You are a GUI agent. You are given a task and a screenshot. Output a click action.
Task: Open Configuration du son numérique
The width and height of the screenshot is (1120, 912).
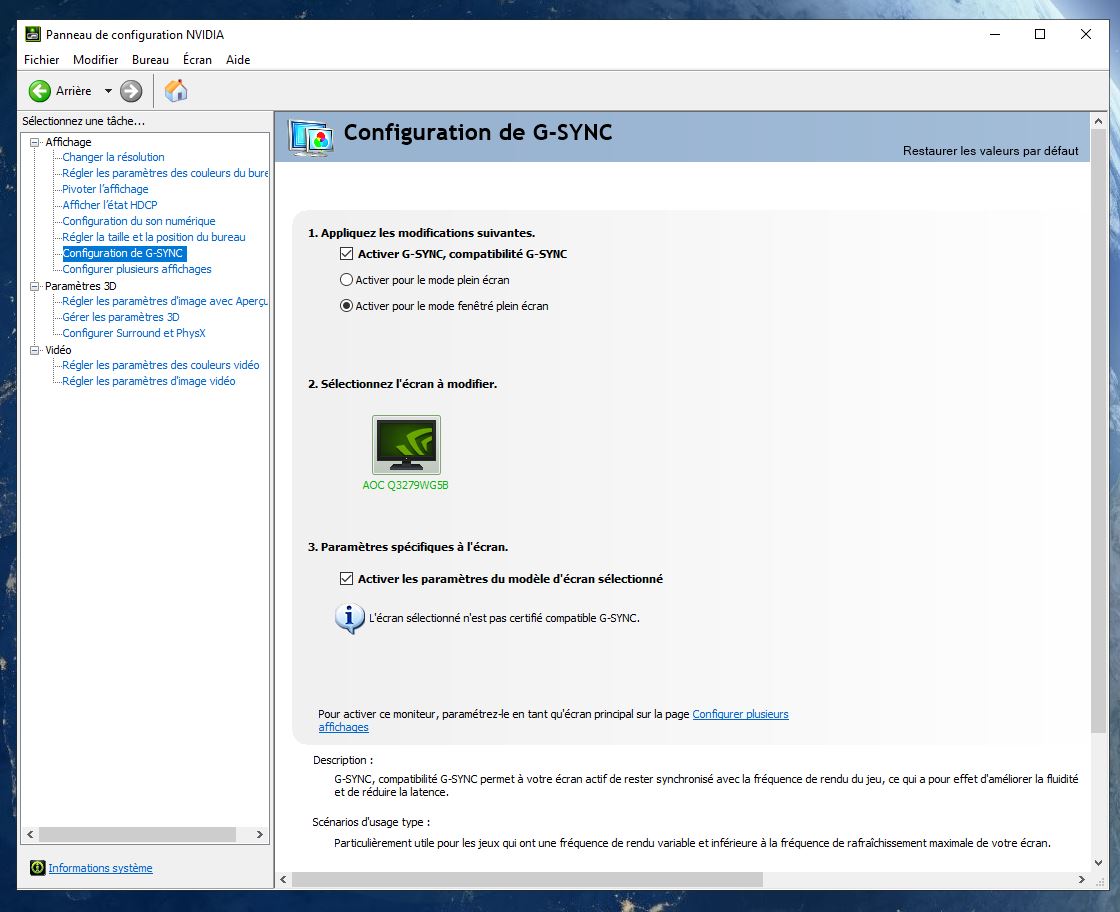[139, 221]
